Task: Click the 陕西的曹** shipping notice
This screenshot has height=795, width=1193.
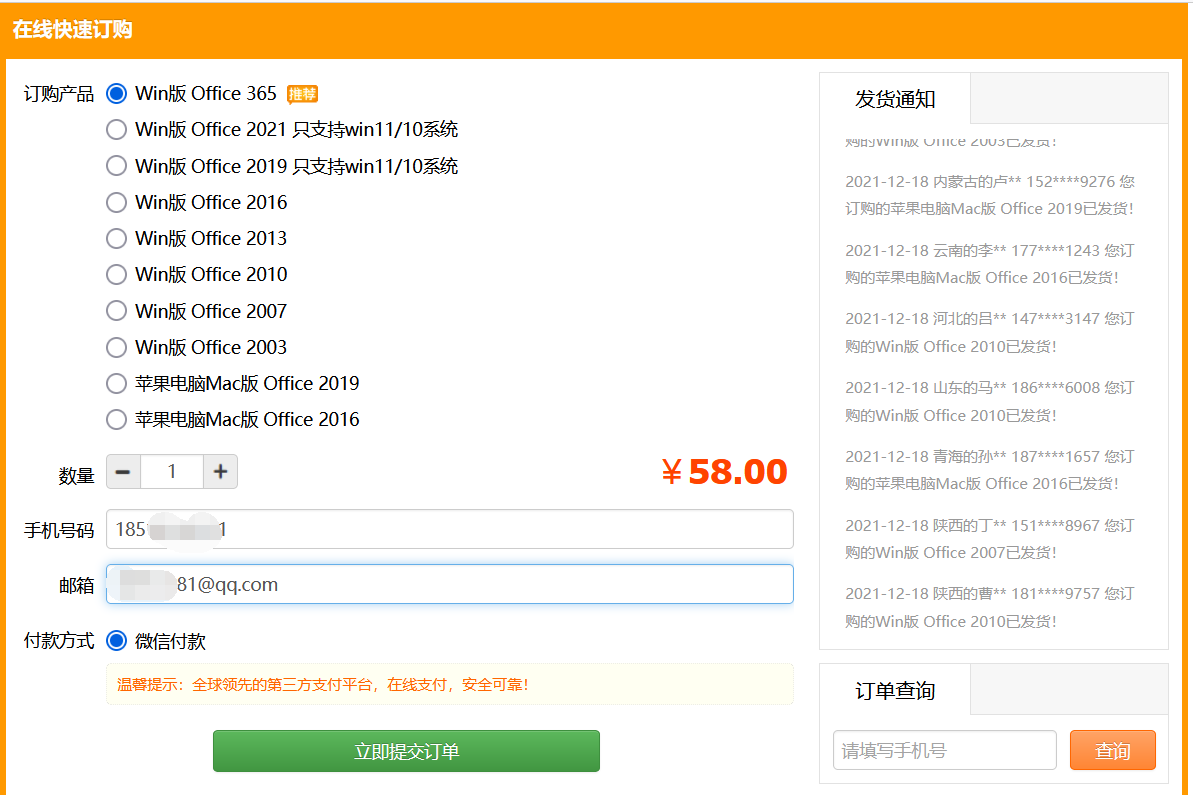Action: point(990,608)
